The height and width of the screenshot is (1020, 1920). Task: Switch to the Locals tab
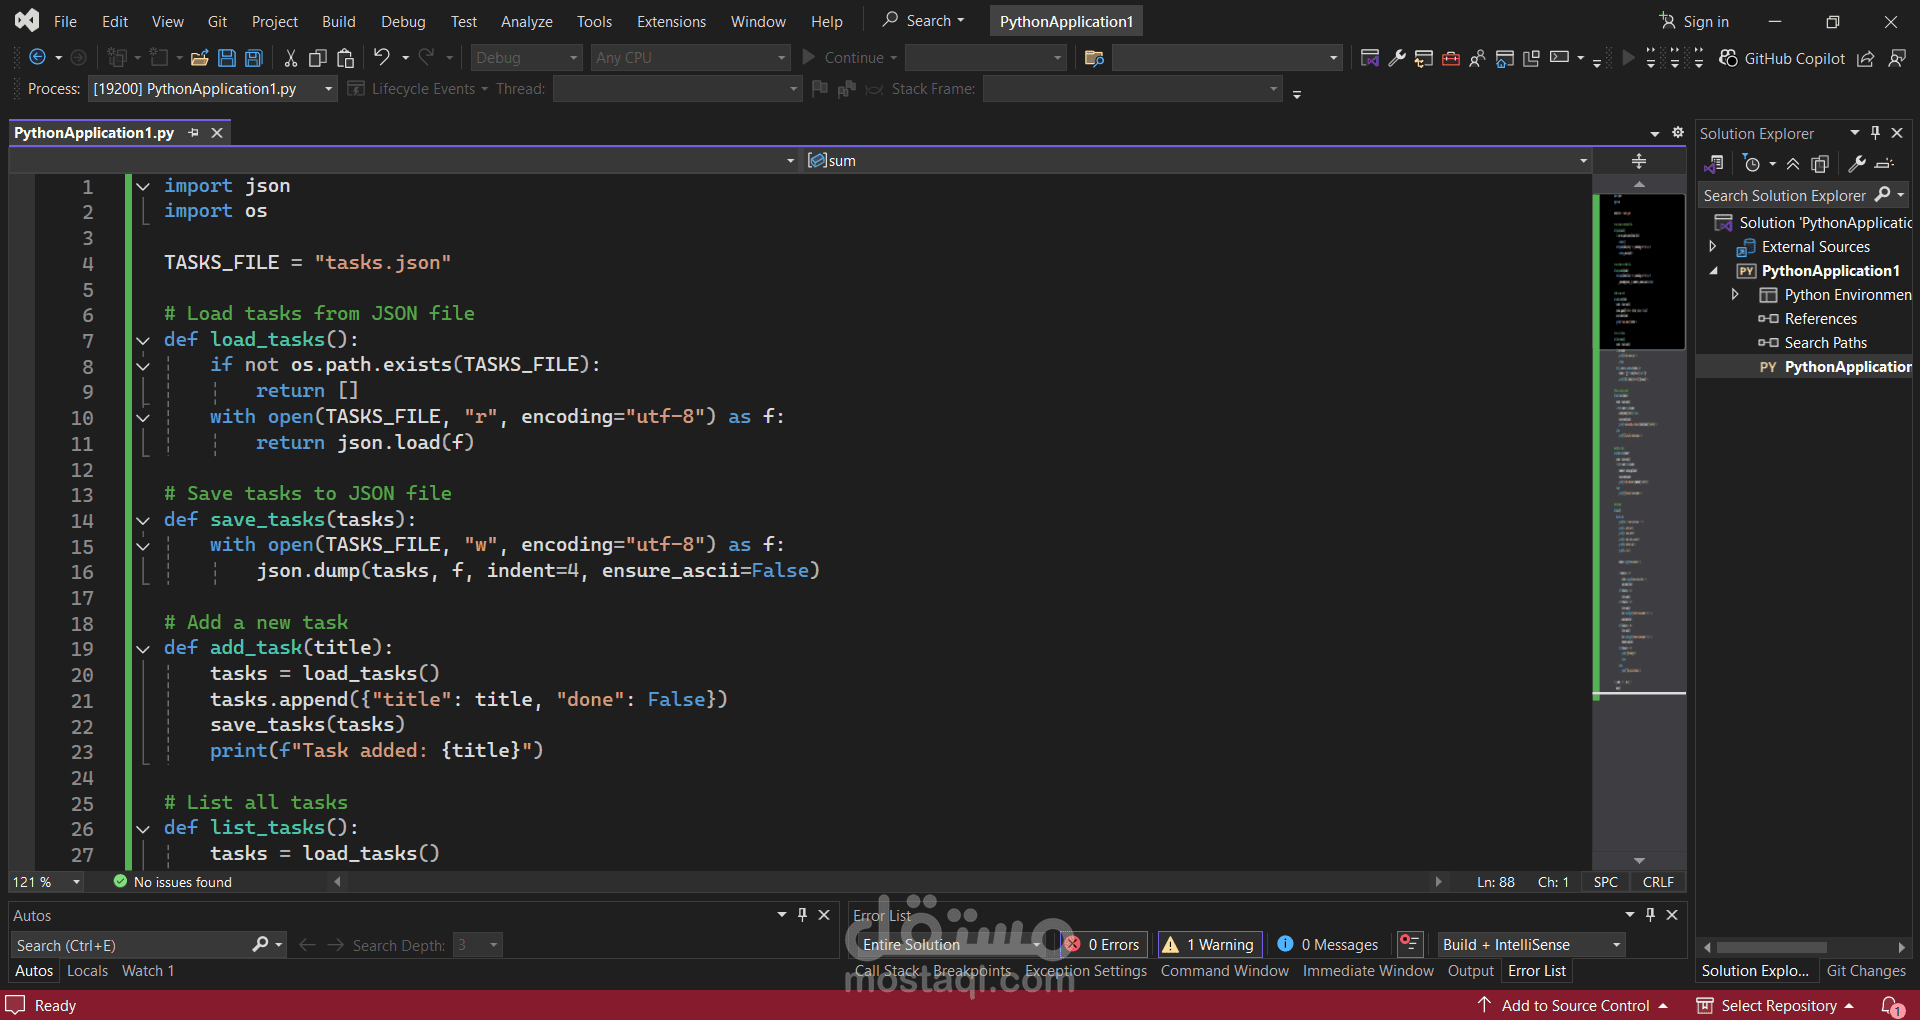click(x=87, y=971)
